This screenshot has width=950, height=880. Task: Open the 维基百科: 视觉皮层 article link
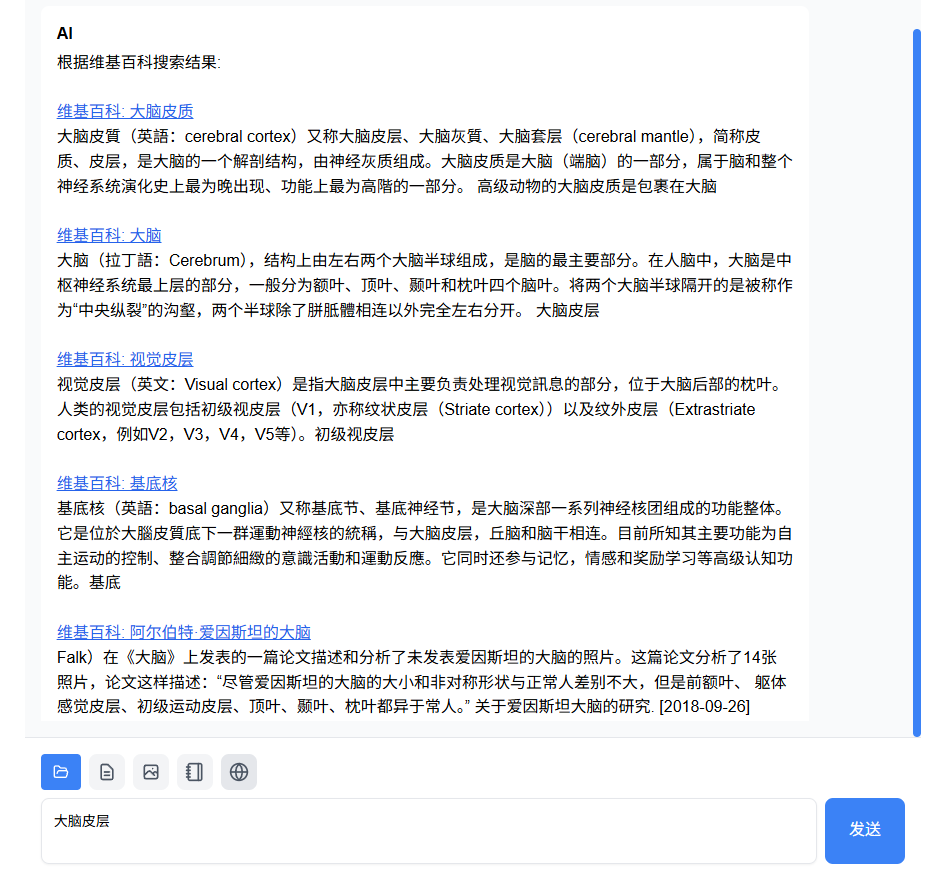125,358
